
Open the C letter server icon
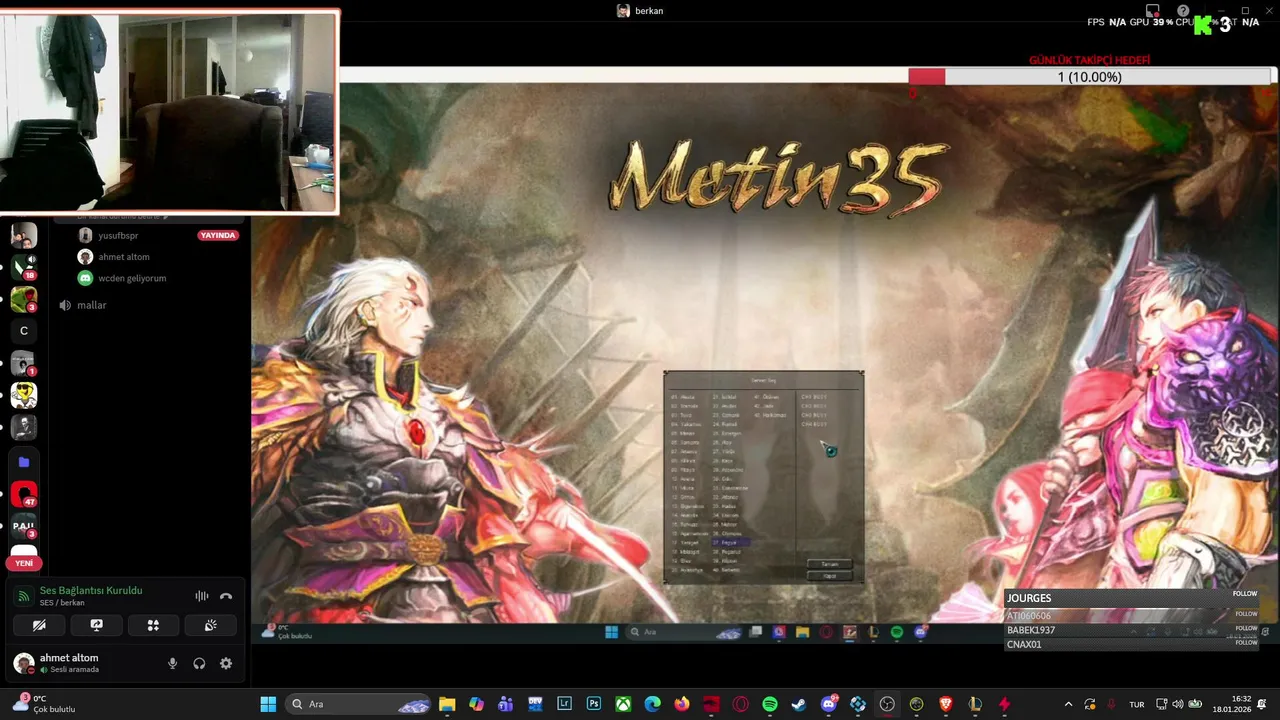click(x=24, y=331)
